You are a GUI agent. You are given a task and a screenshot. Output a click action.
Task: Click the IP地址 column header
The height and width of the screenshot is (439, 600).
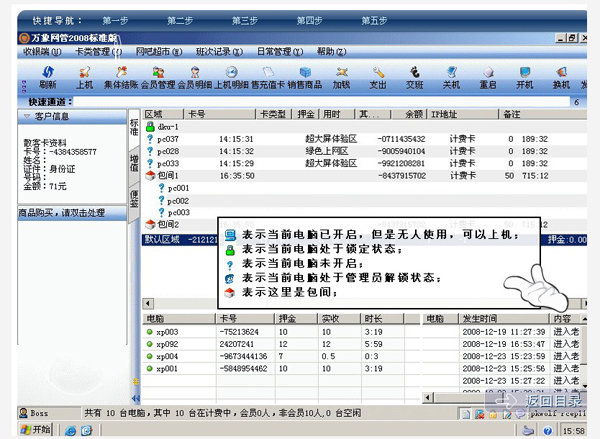pos(462,114)
